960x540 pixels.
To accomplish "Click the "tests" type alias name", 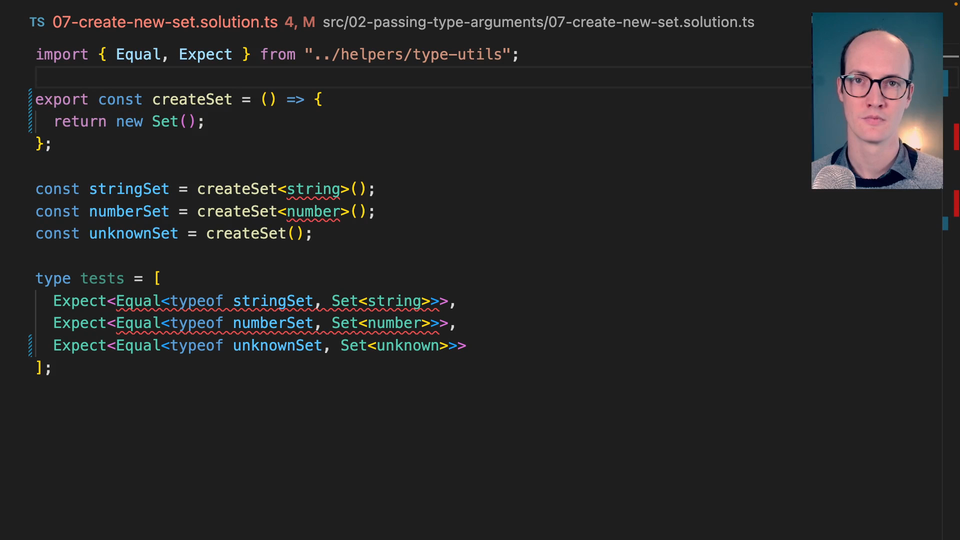I will tap(102, 278).
